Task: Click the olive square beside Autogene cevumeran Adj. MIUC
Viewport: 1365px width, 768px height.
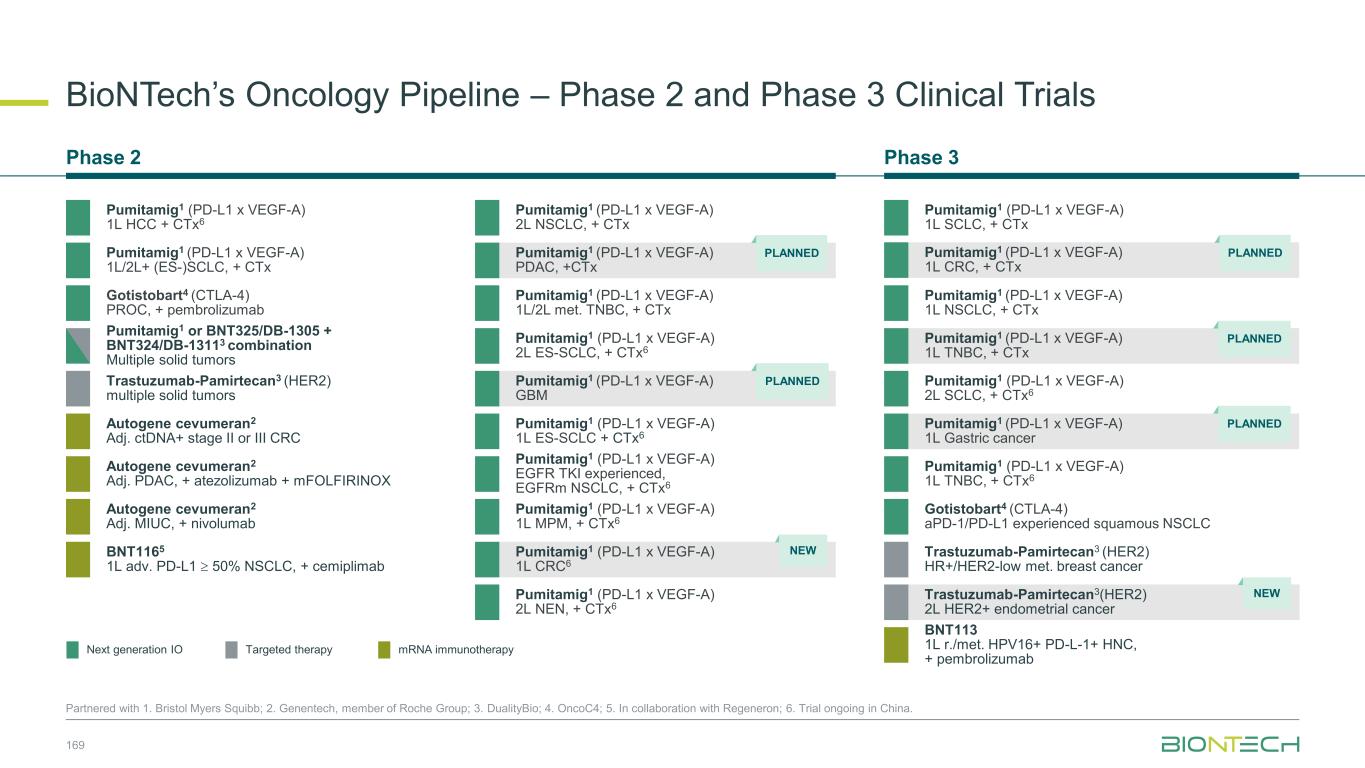Action: 78,516
